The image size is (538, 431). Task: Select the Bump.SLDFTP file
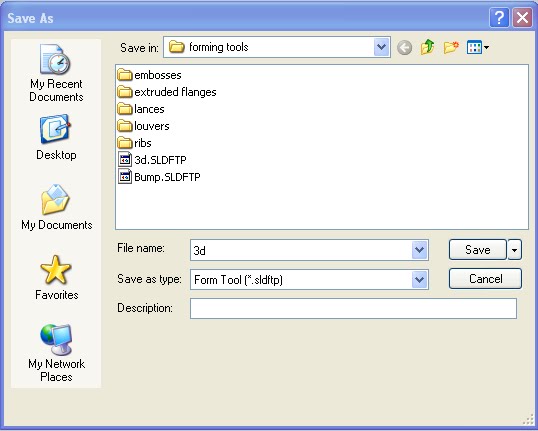pyautogui.click(x=159, y=177)
